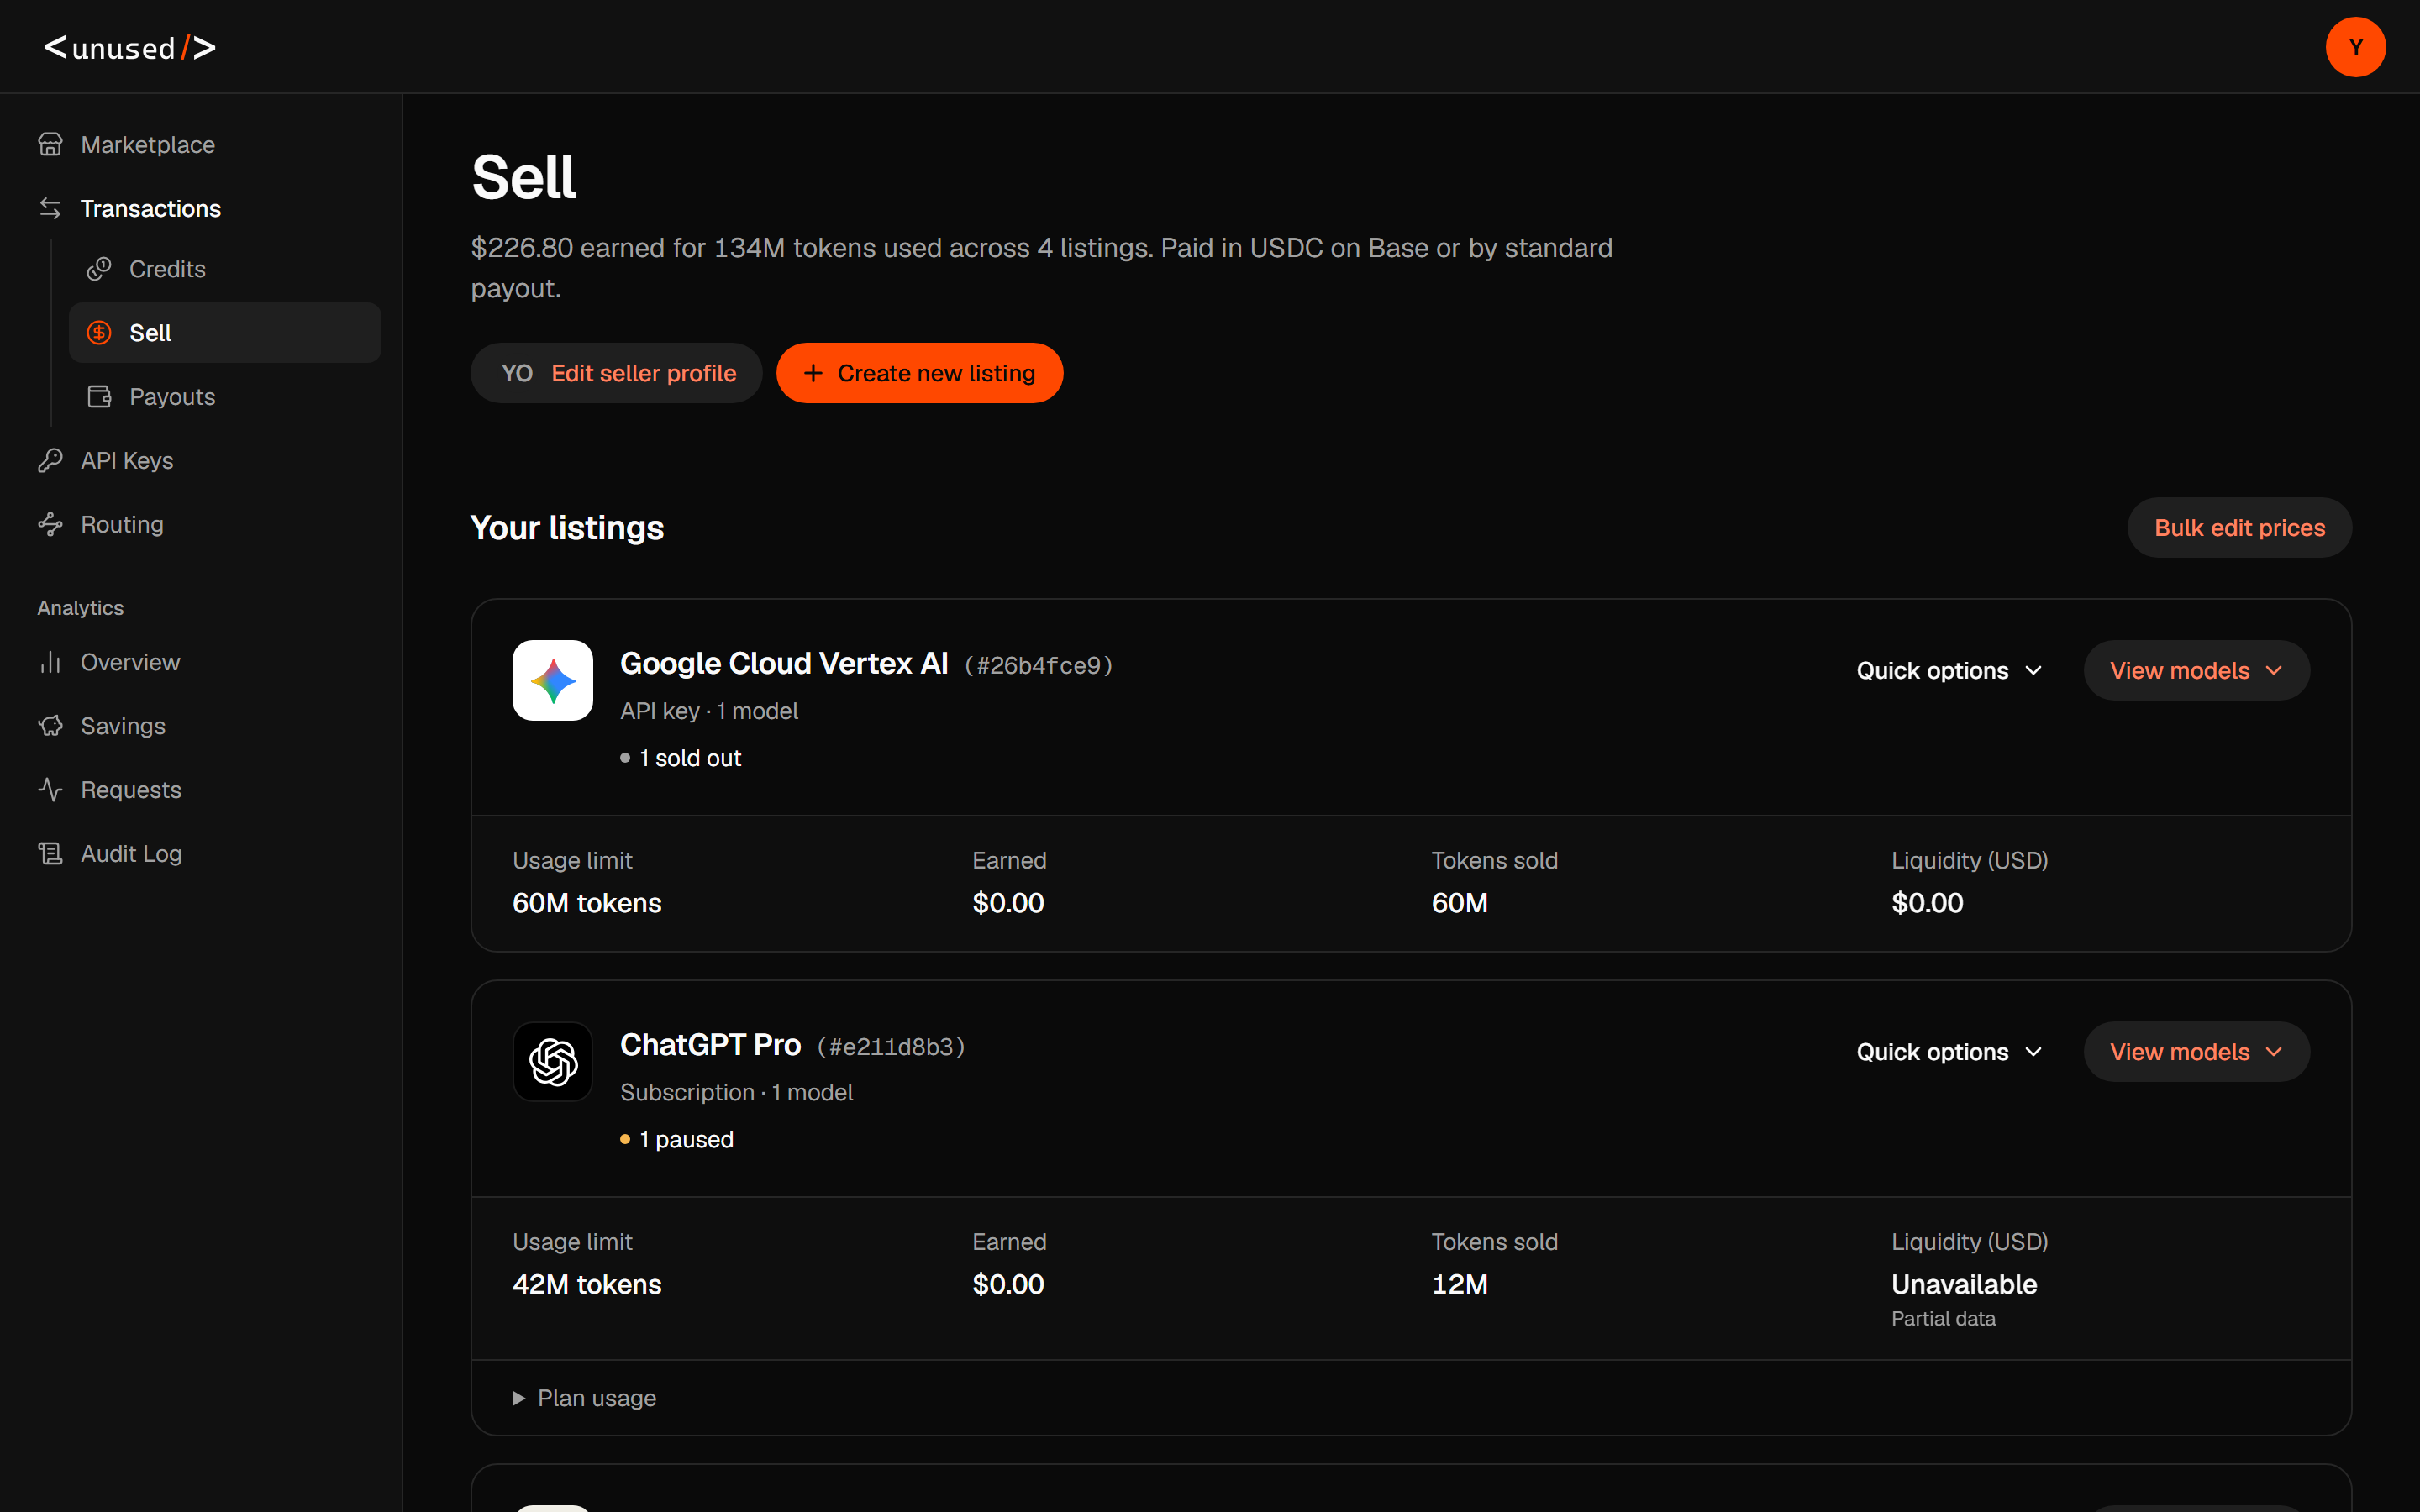Open Quick options for Google Cloud Vertex AI

pyautogui.click(x=1949, y=670)
